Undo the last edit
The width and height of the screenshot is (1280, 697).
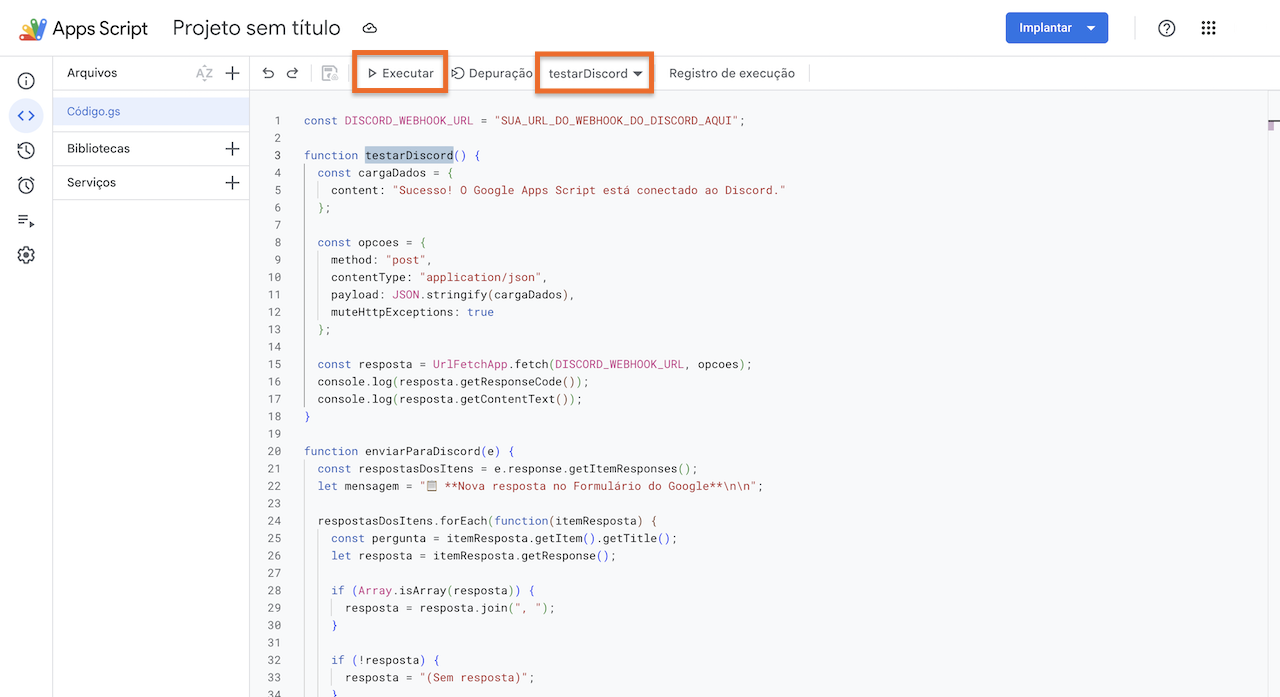coord(268,73)
